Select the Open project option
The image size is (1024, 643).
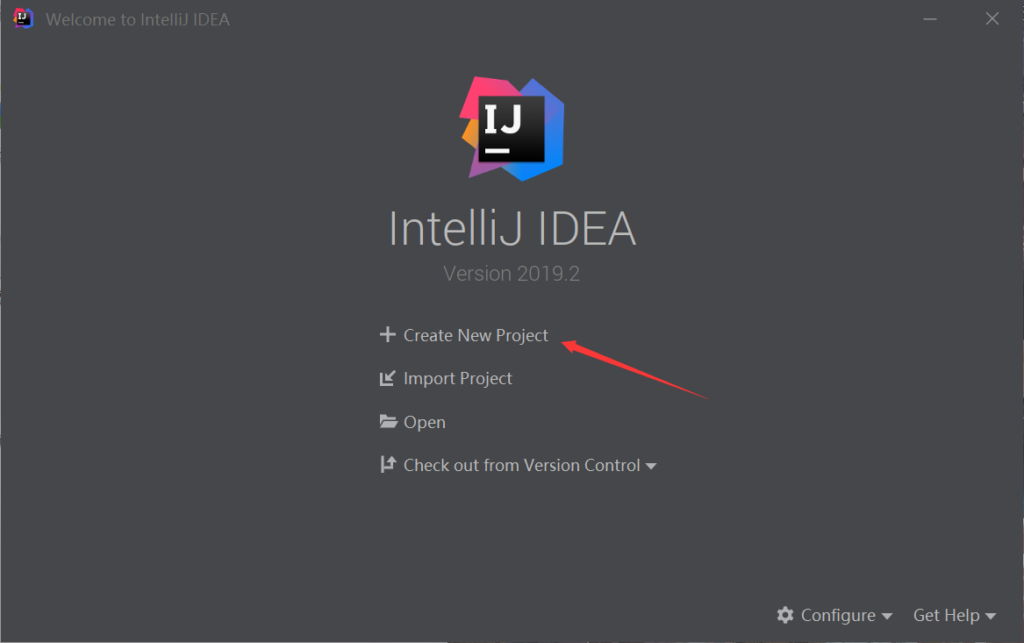pos(424,422)
